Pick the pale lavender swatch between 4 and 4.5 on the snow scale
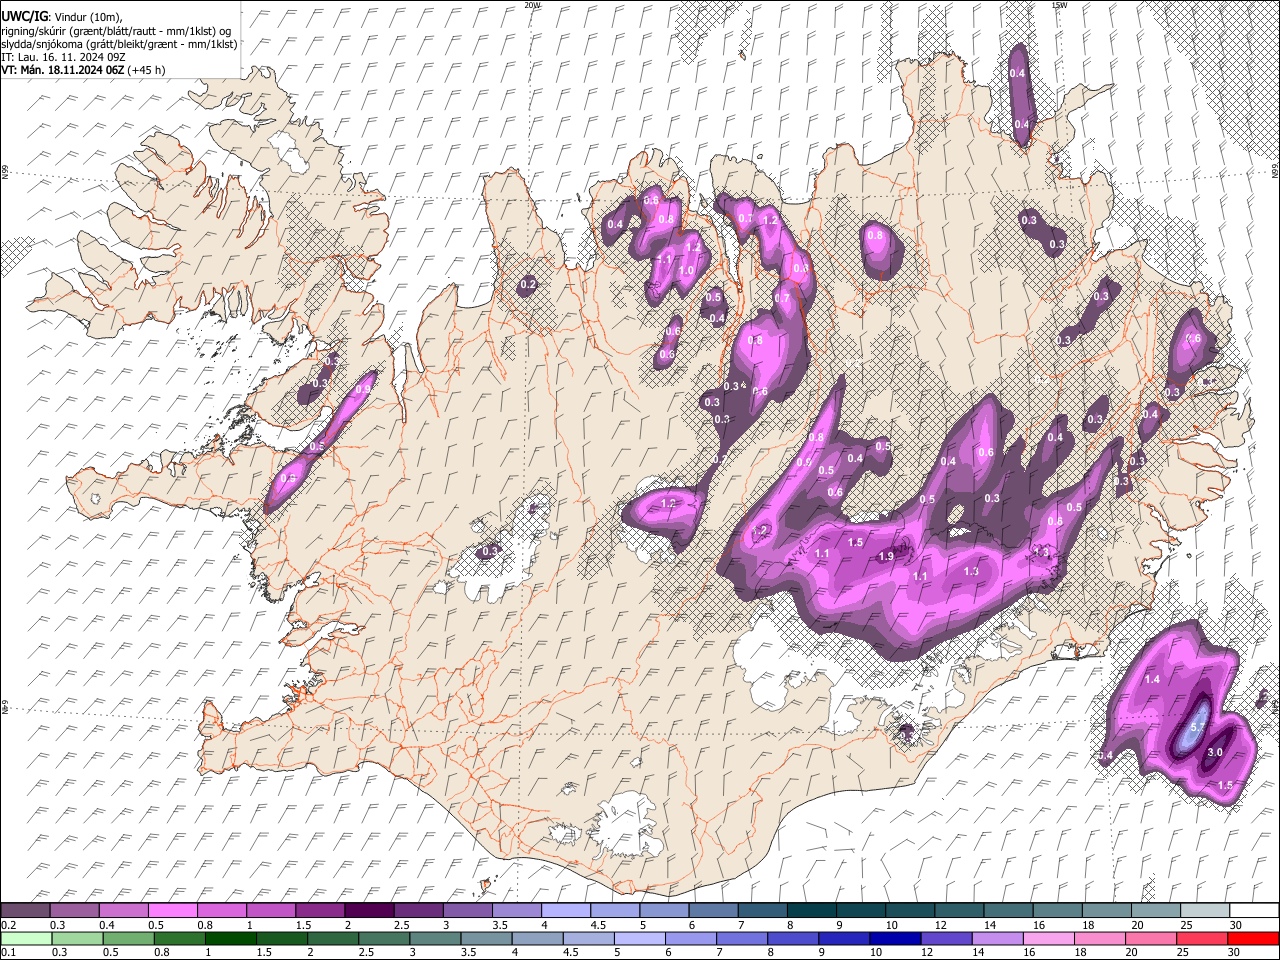 tap(565, 910)
